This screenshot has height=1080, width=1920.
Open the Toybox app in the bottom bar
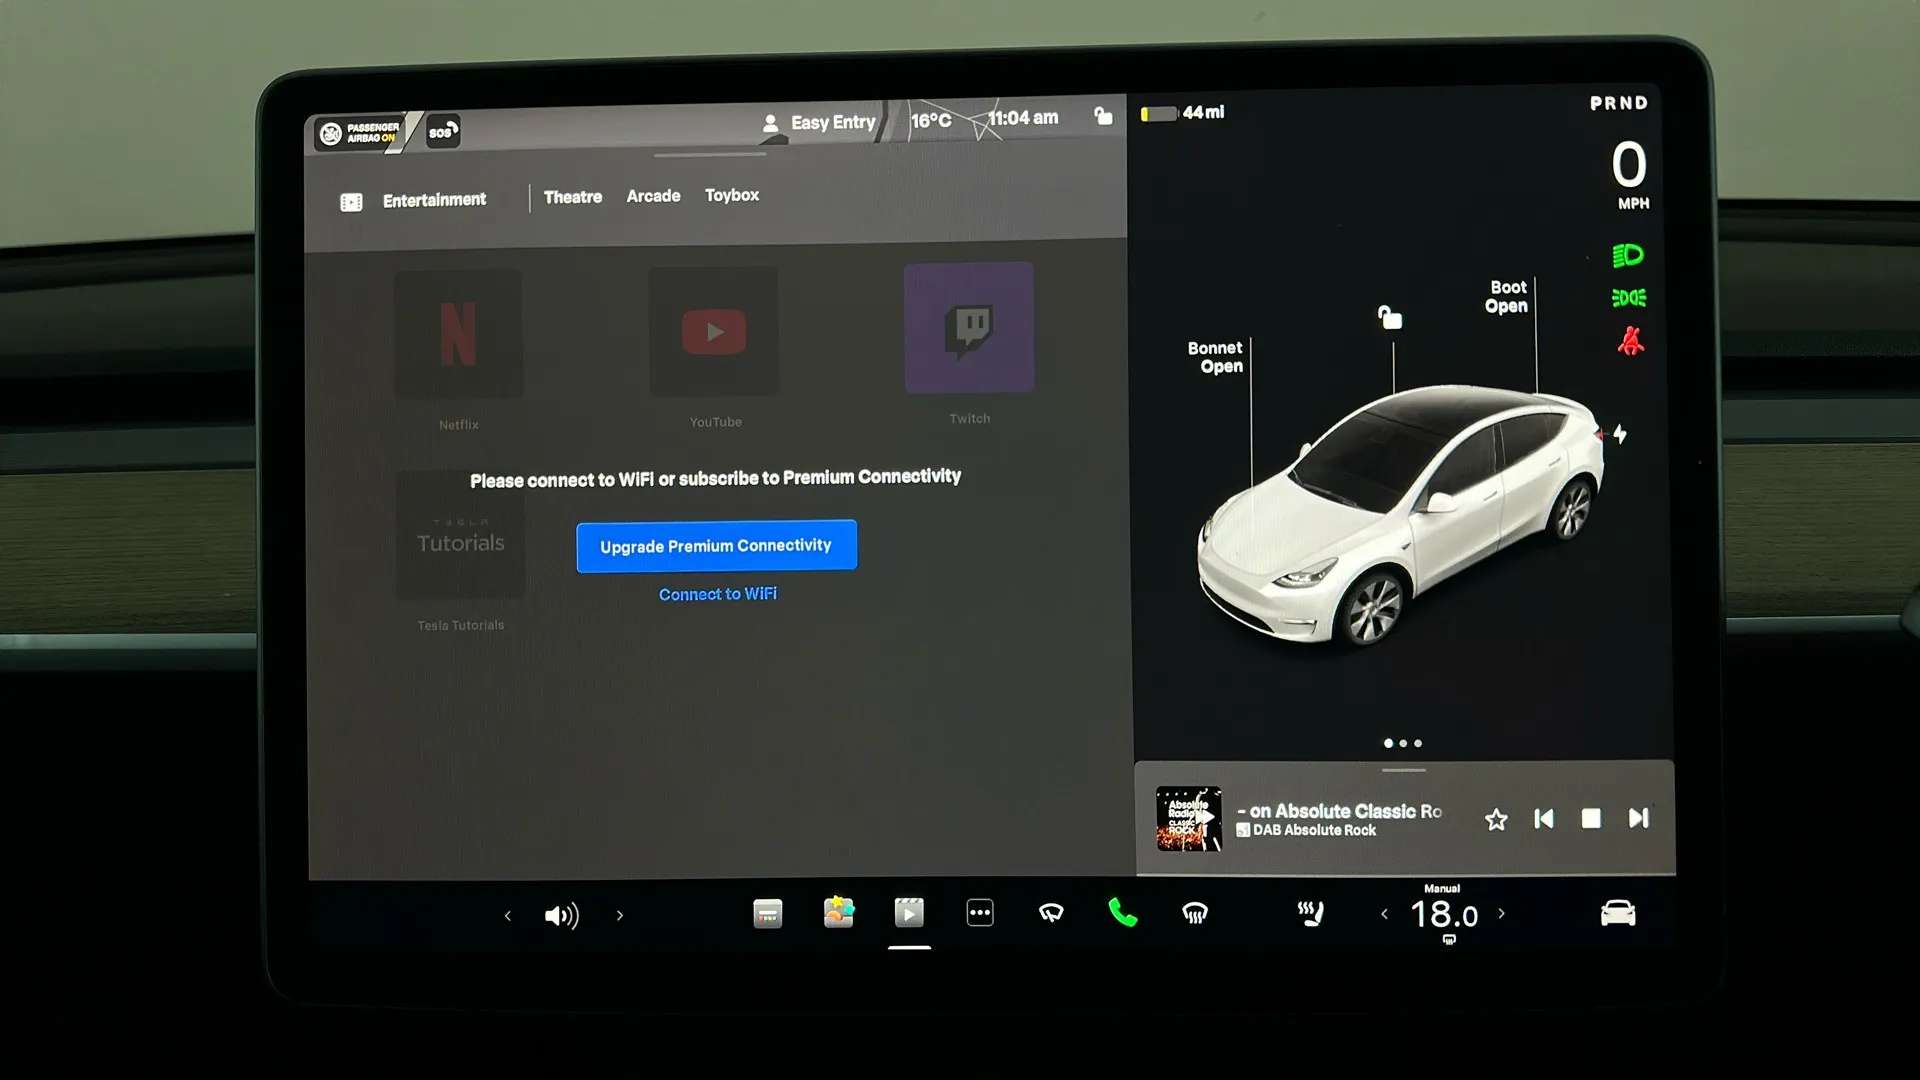click(838, 912)
